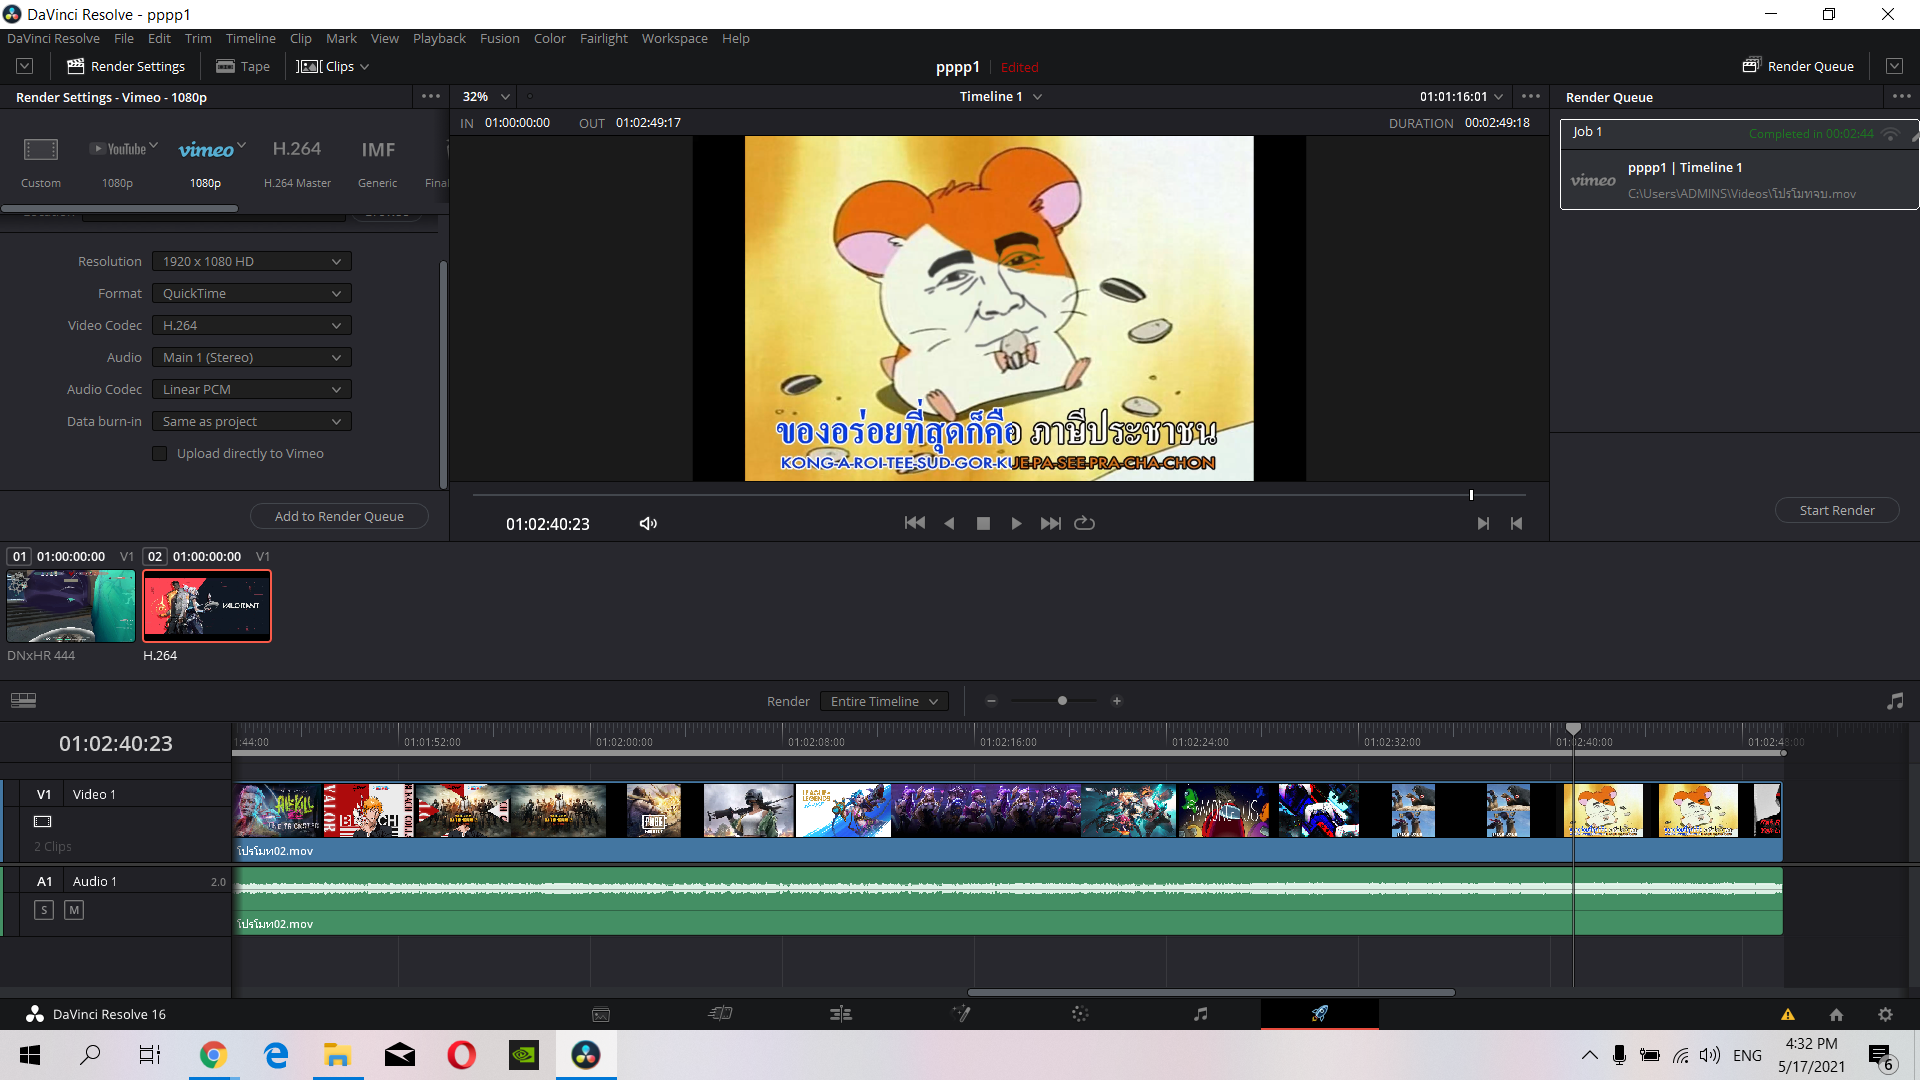Open the File menu
This screenshot has height=1080, width=1920.
(124, 38)
